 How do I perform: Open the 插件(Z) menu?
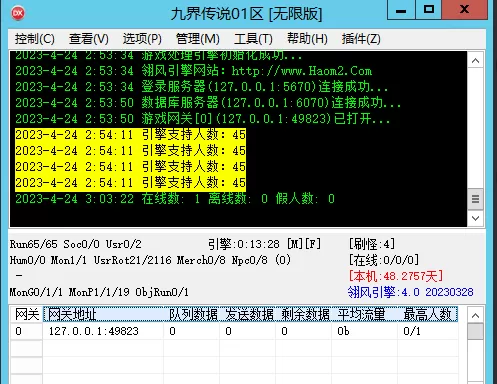click(361, 39)
